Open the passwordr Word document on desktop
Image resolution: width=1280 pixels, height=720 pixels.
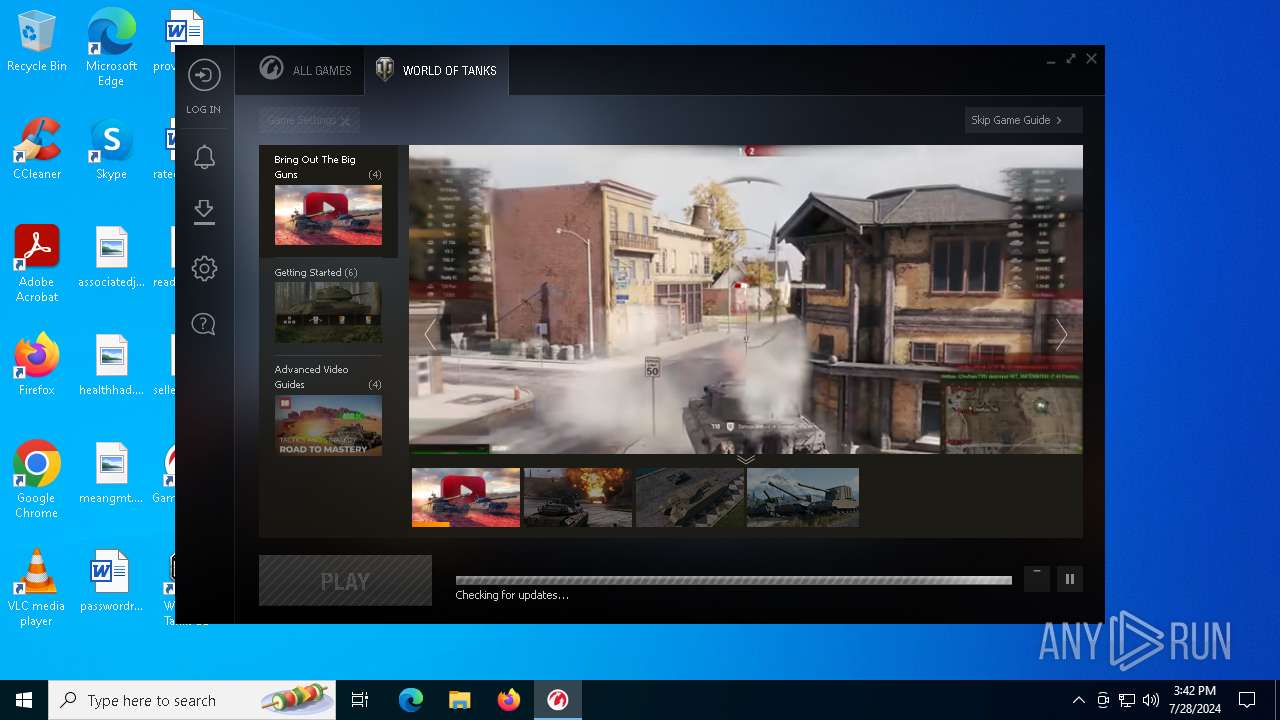point(111,581)
